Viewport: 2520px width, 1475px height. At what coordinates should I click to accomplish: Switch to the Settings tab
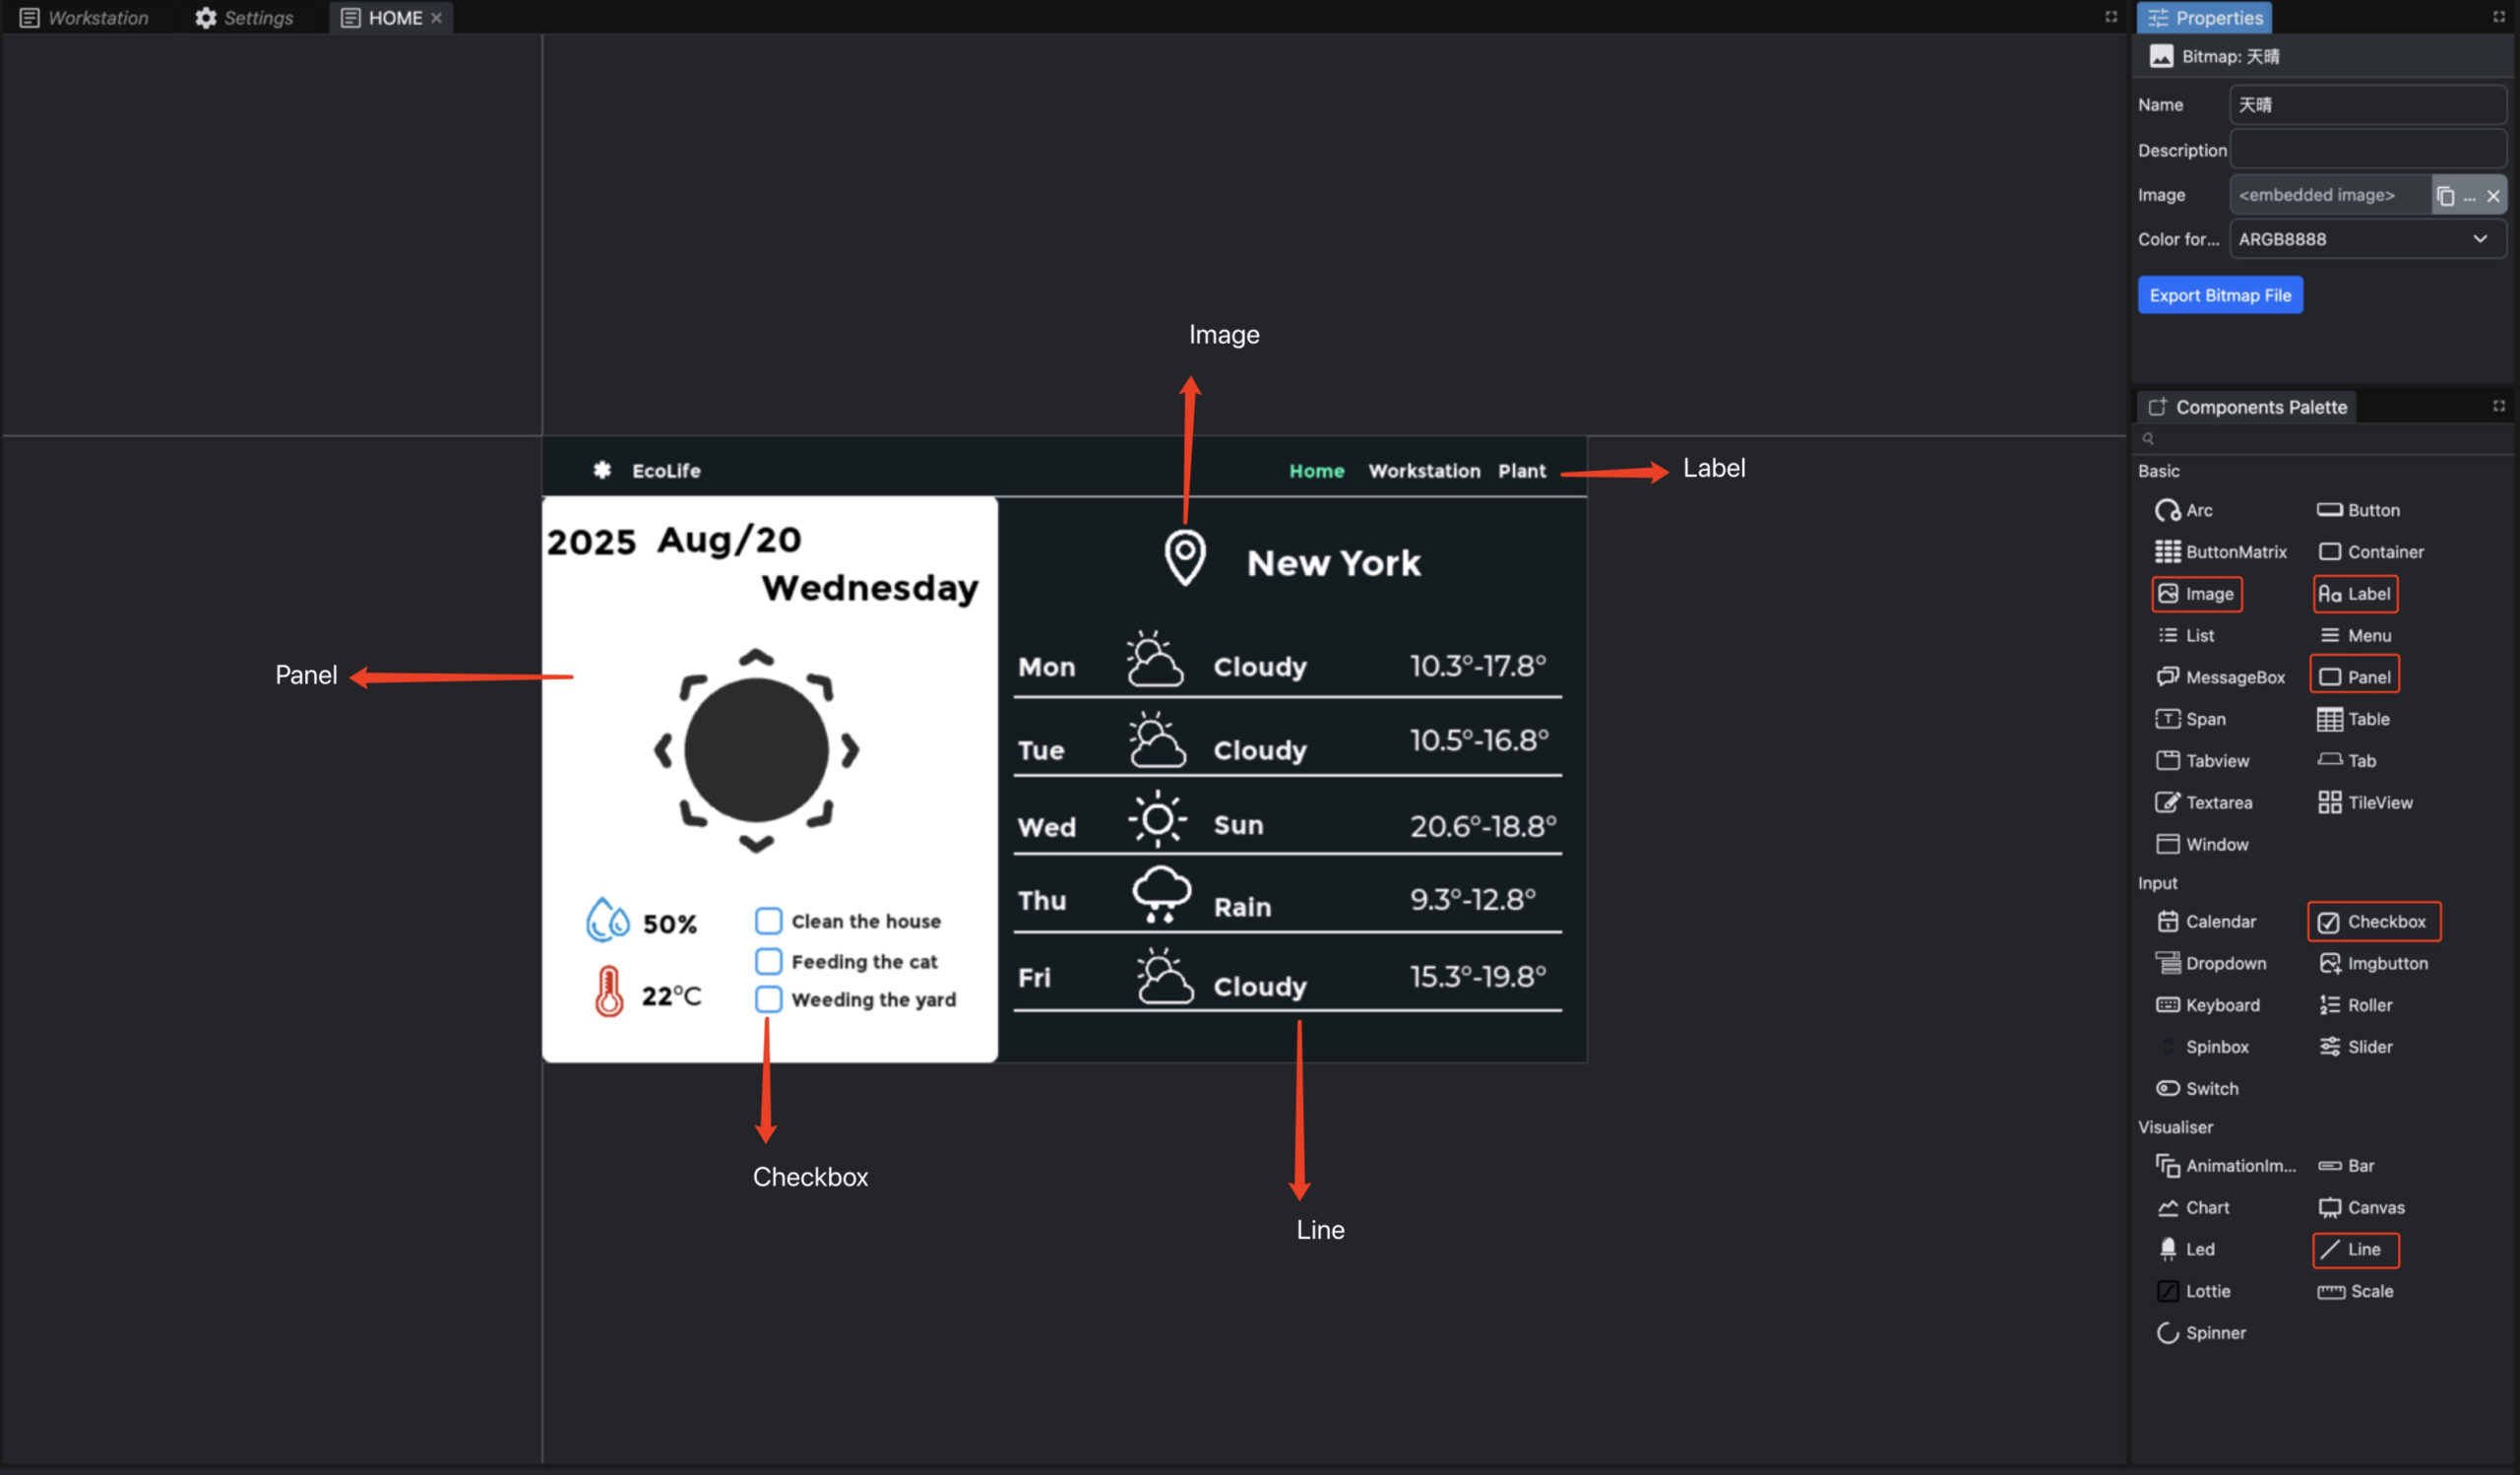click(x=243, y=17)
